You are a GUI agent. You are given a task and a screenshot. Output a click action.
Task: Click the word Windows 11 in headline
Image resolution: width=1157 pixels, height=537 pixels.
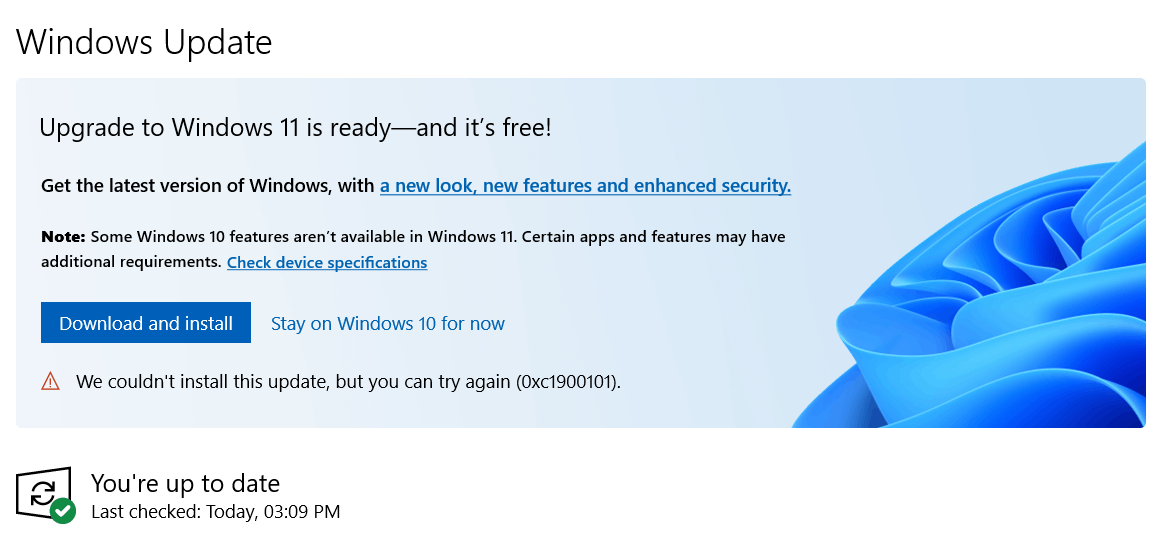coord(235,128)
